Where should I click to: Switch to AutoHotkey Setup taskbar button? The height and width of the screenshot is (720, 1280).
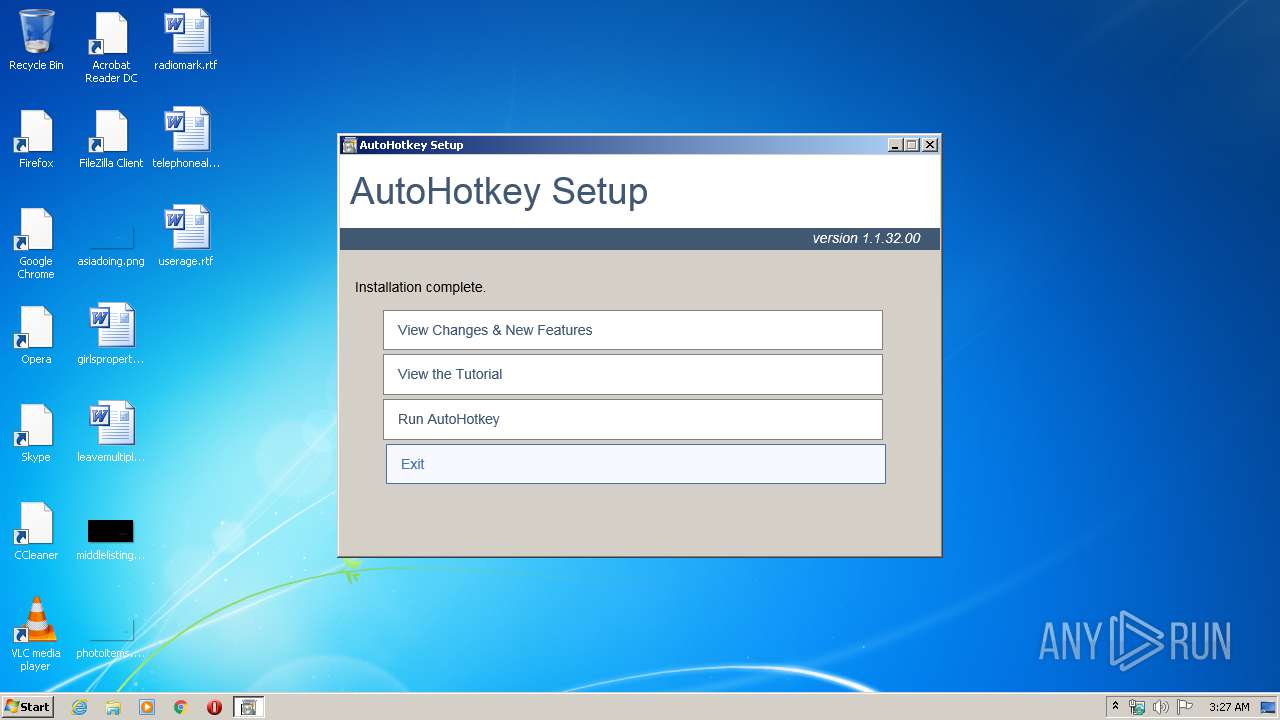point(248,707)
